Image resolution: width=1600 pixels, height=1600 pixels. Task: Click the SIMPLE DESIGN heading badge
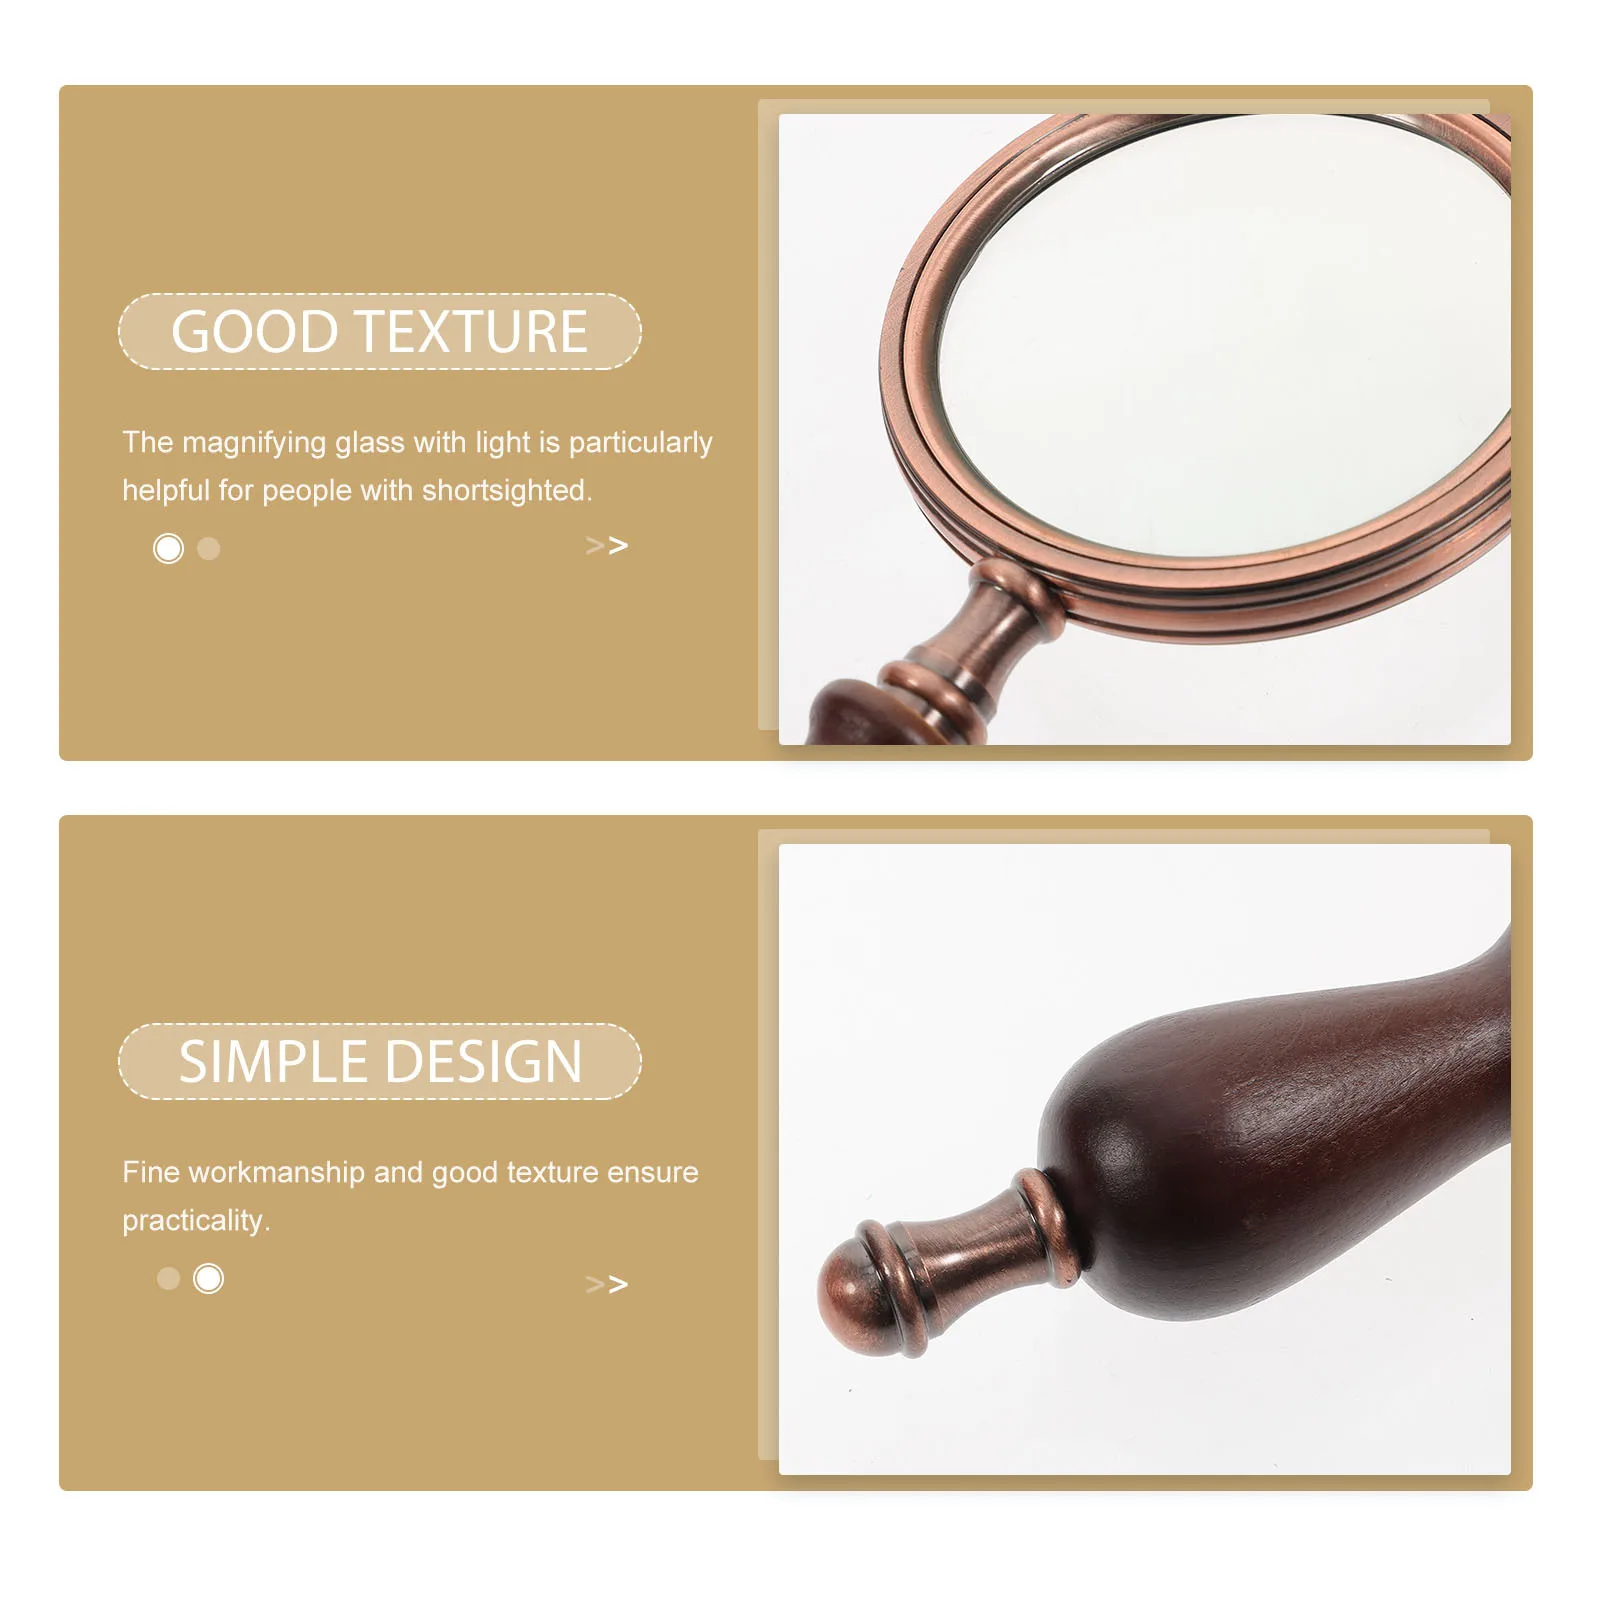pyautogui.click(x=380, y=1061)
